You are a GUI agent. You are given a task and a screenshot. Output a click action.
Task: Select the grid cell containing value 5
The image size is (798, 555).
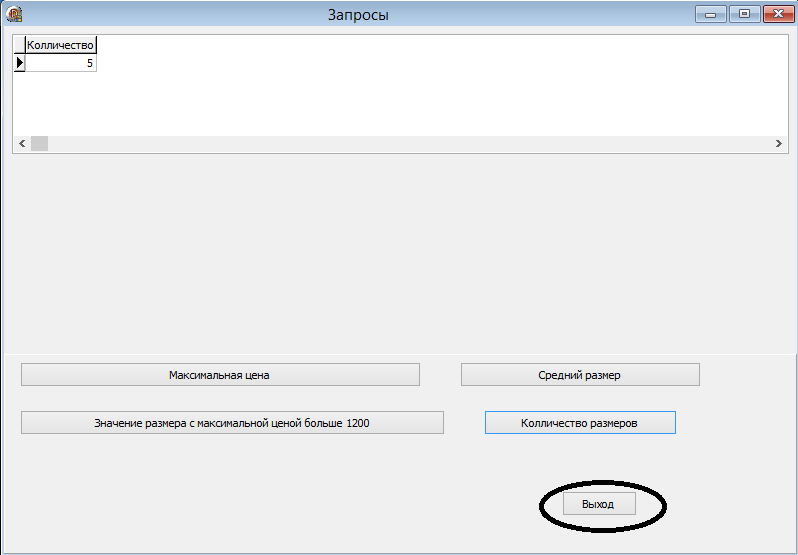click(61, 63)
